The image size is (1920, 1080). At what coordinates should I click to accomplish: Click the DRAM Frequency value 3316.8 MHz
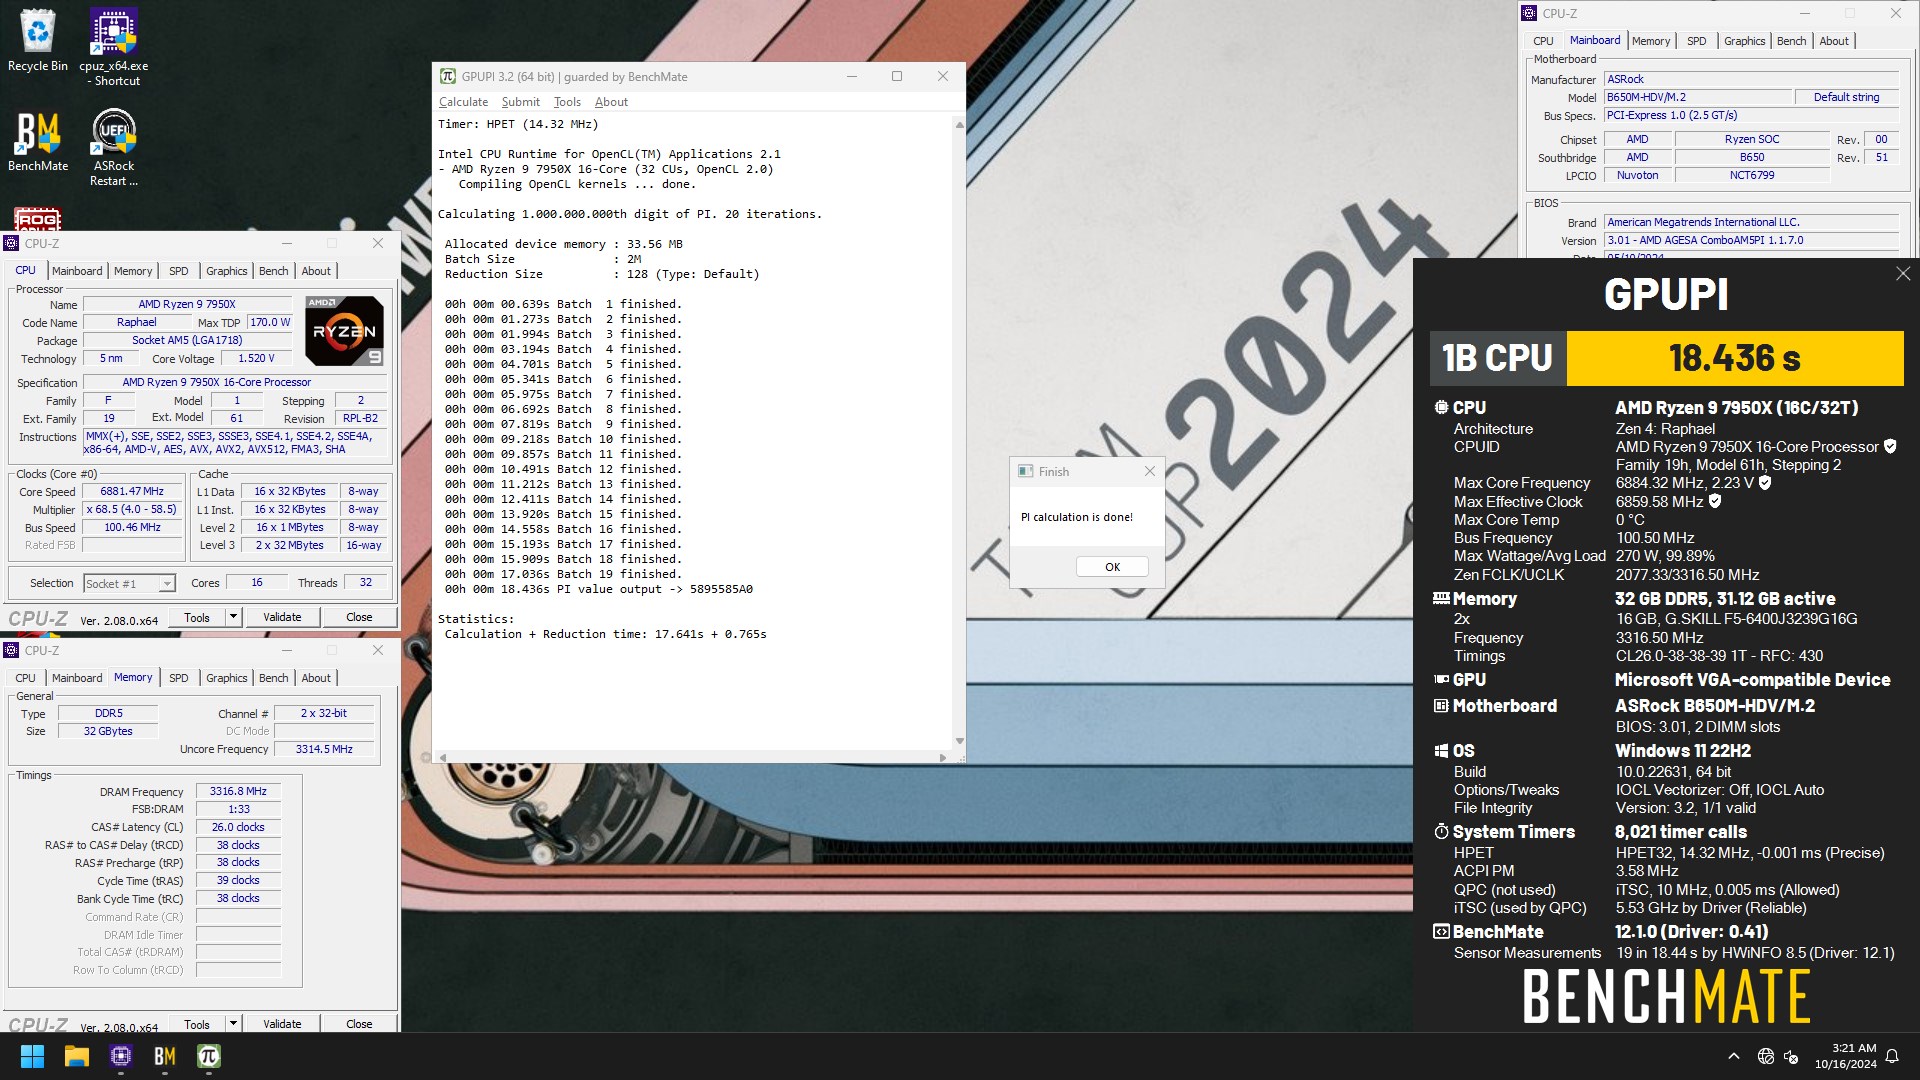pyautogui.click(x=238, y=791)
